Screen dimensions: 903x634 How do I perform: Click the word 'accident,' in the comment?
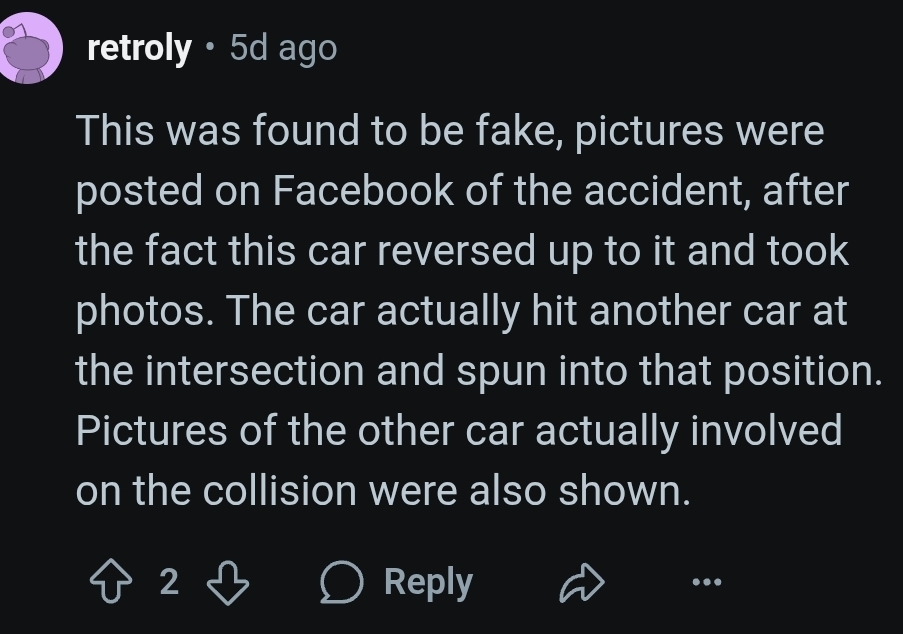pyautogui.click(x=667, y=191)
